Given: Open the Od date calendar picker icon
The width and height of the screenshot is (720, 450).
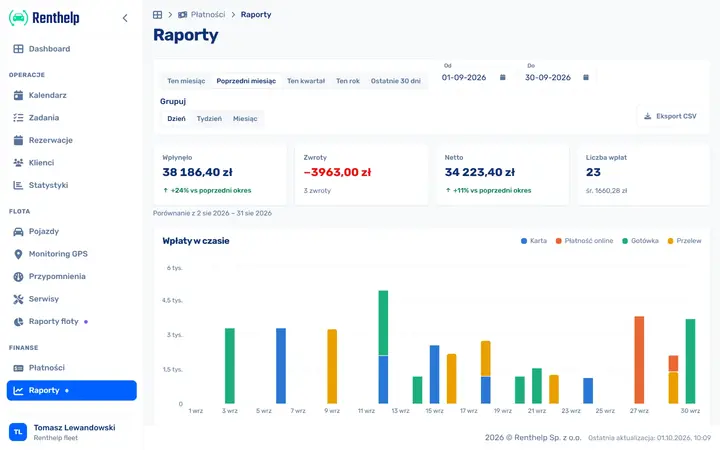Looking at the screenshot, I should (503, 77).
